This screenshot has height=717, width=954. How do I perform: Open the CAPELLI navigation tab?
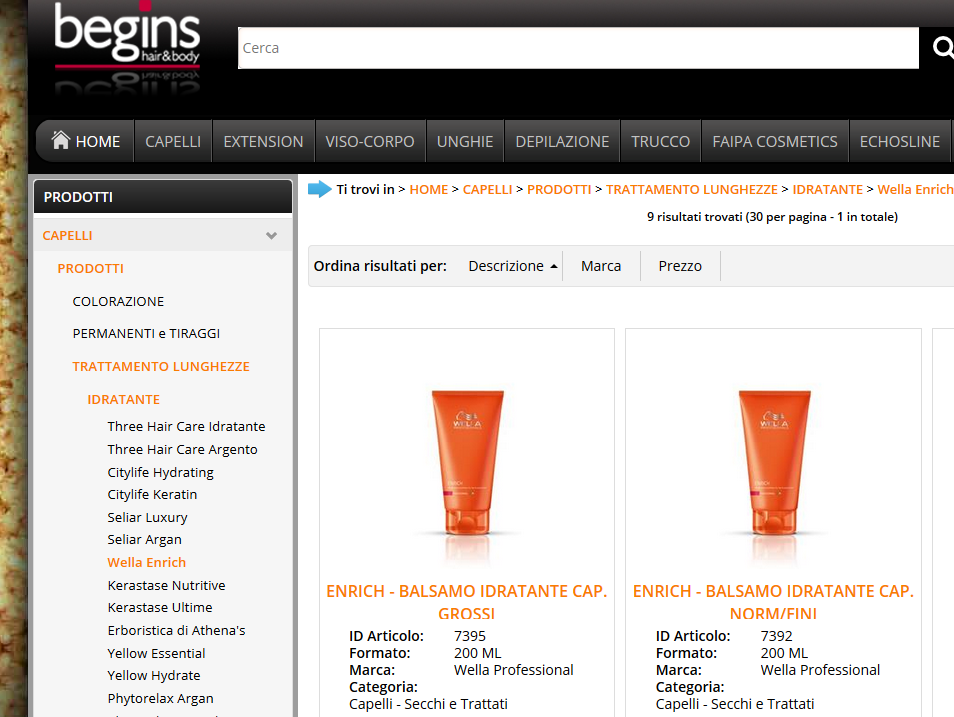(173, 141)
